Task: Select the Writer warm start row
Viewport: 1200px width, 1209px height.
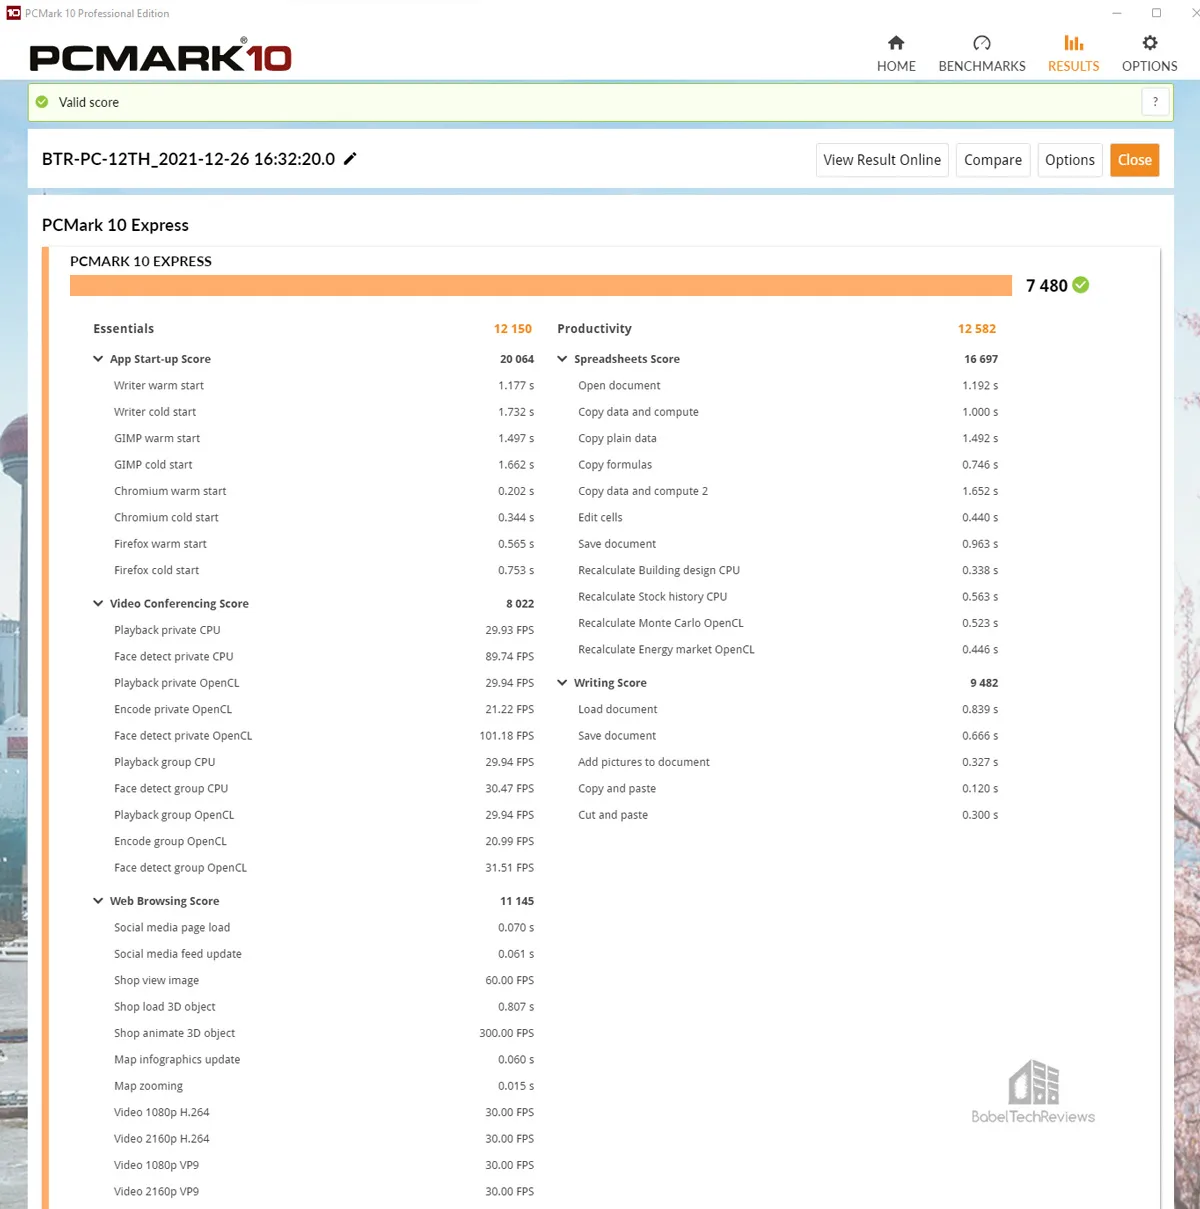Action: tap(324, 386)
